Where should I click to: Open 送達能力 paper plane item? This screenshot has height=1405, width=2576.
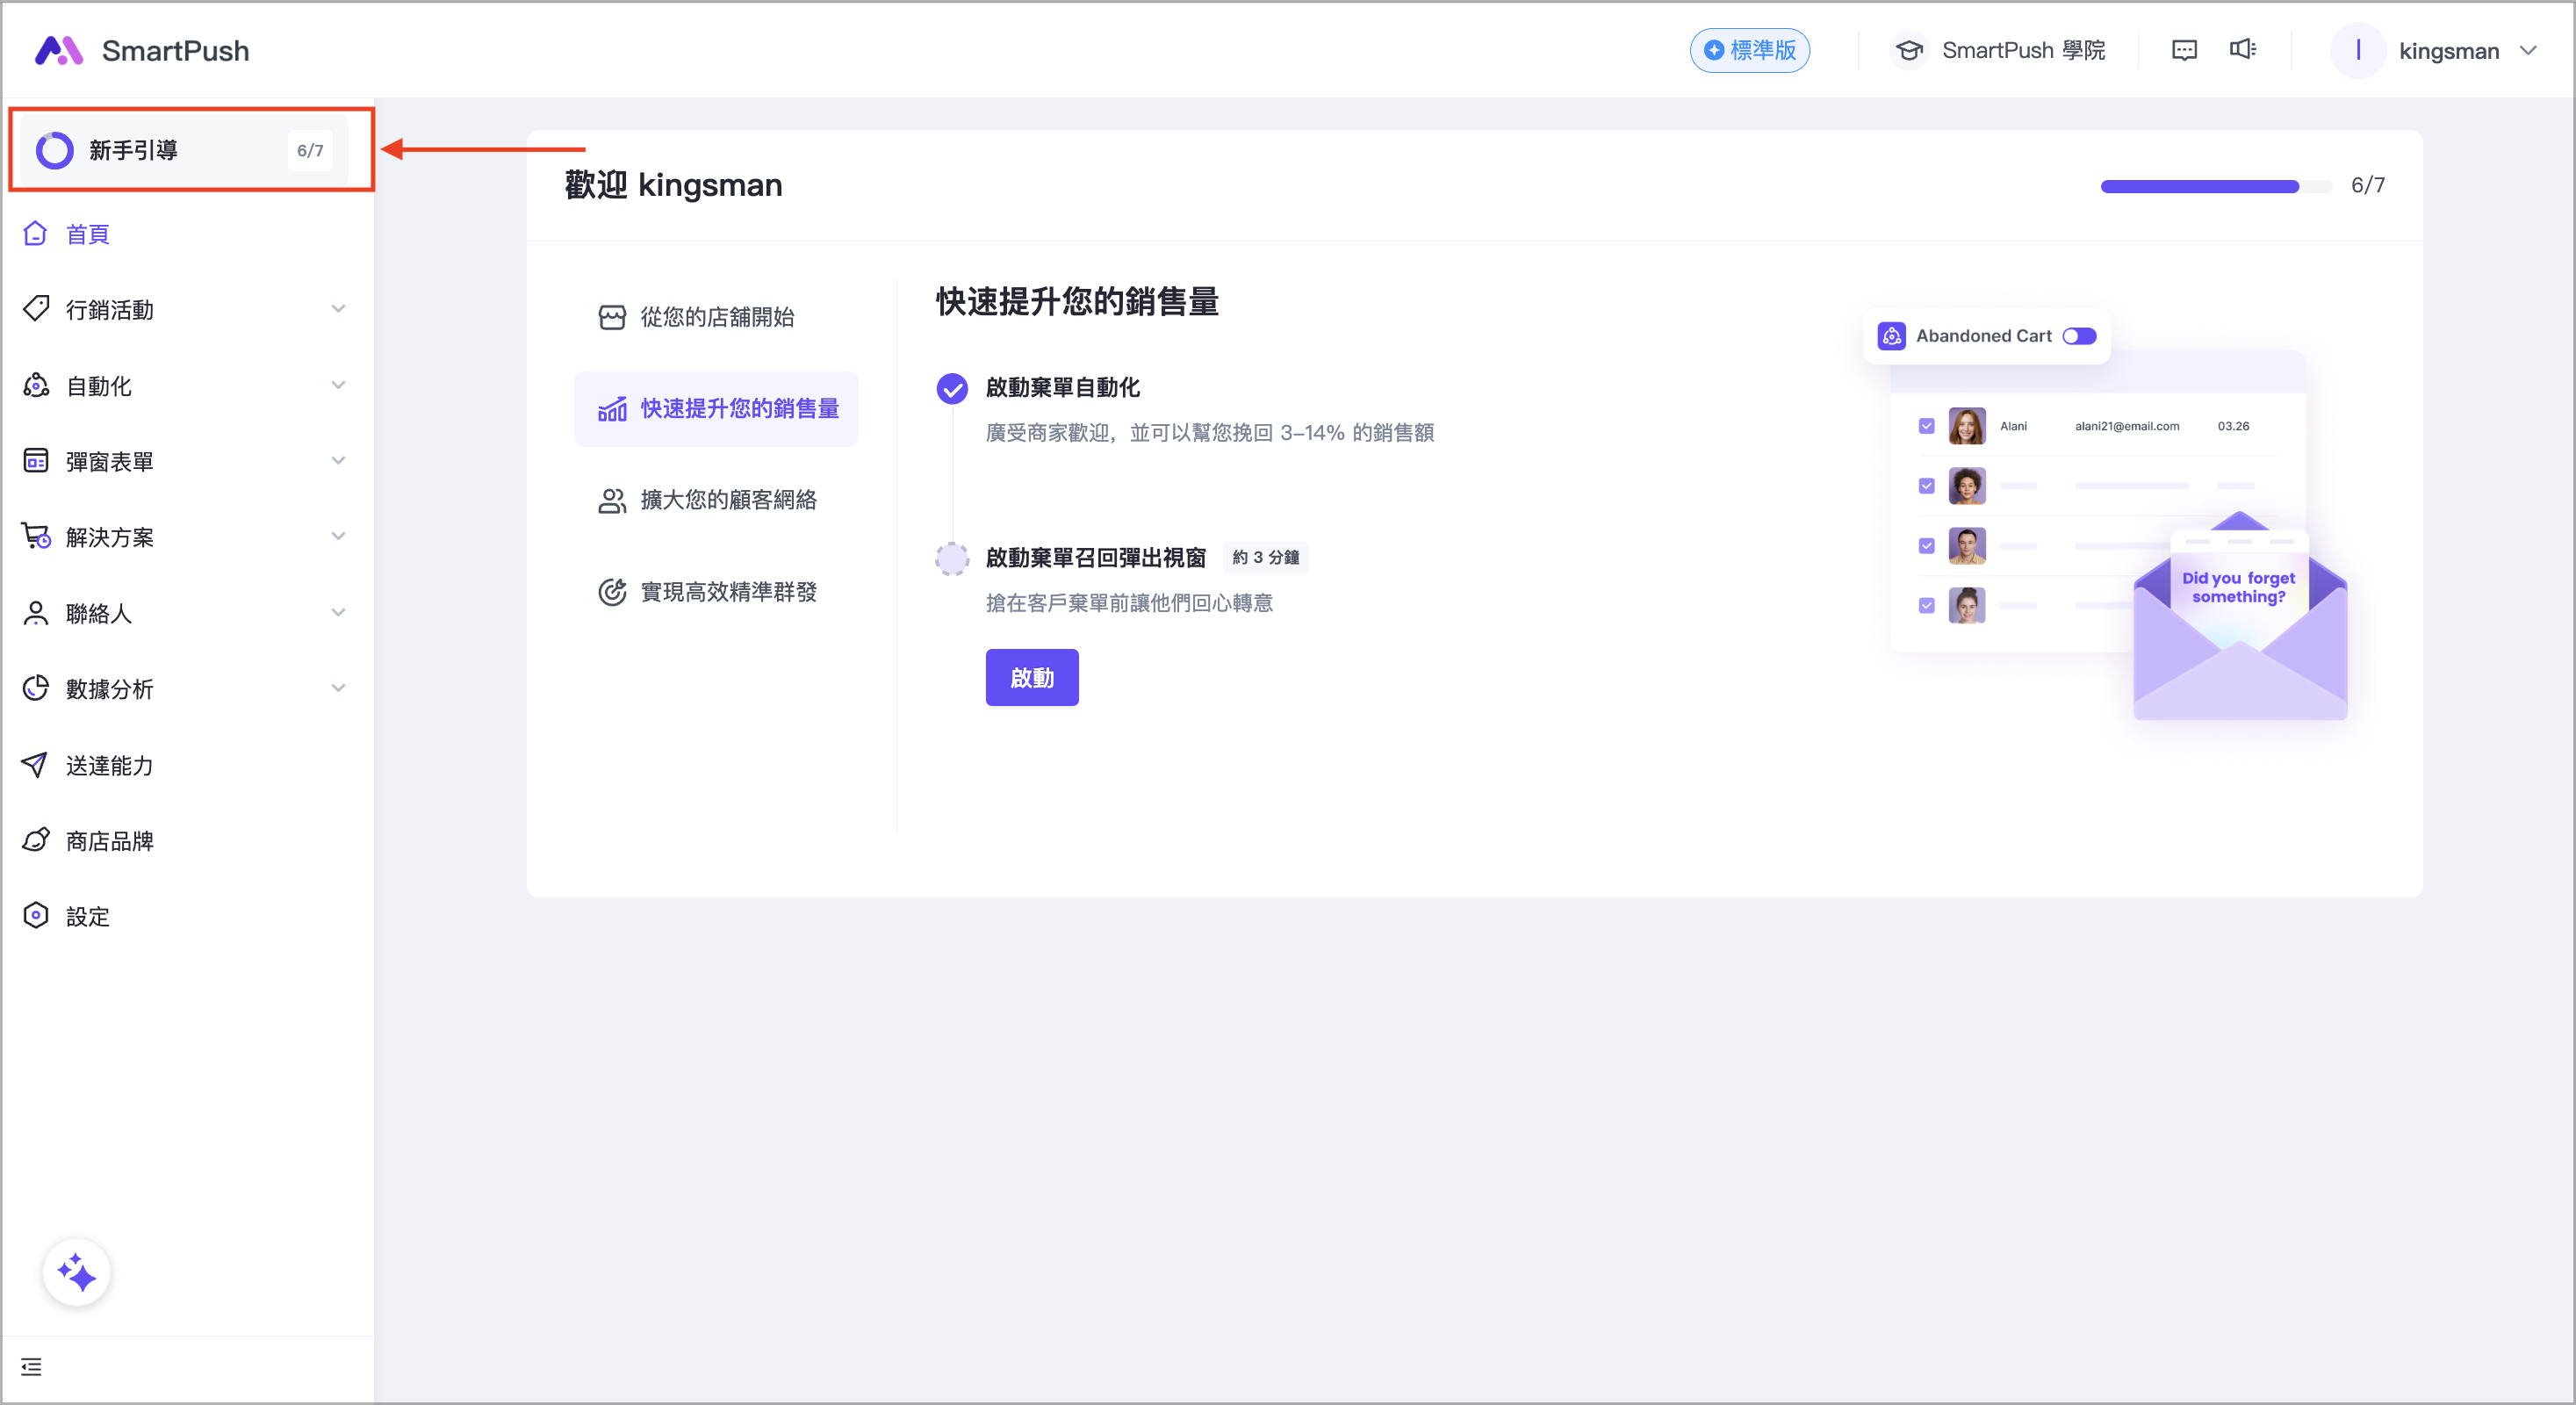[109, 765]
